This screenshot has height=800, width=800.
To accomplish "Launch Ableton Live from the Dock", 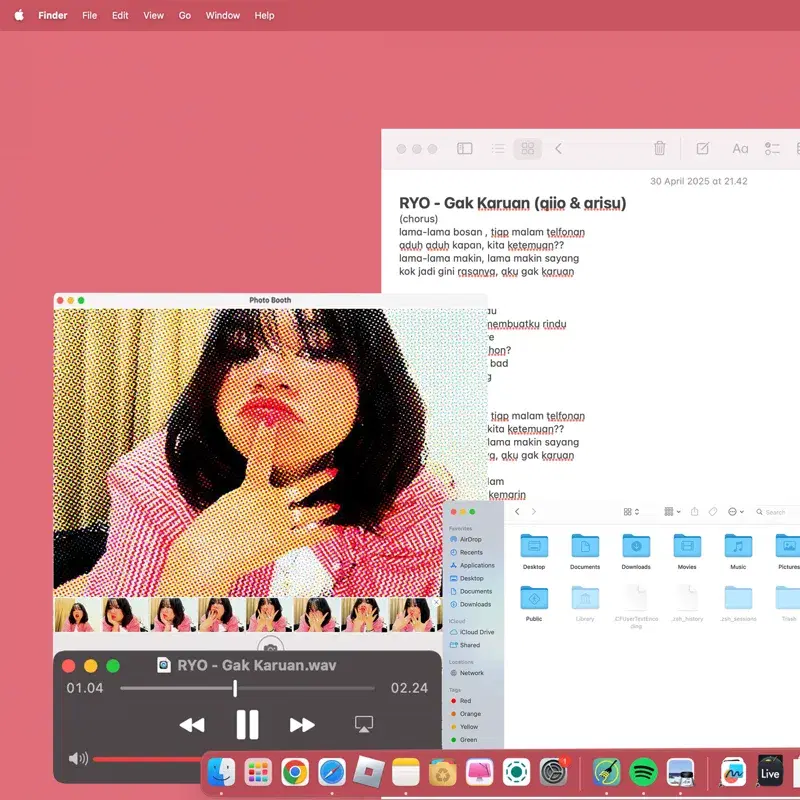I will click(x=769, y=772).
